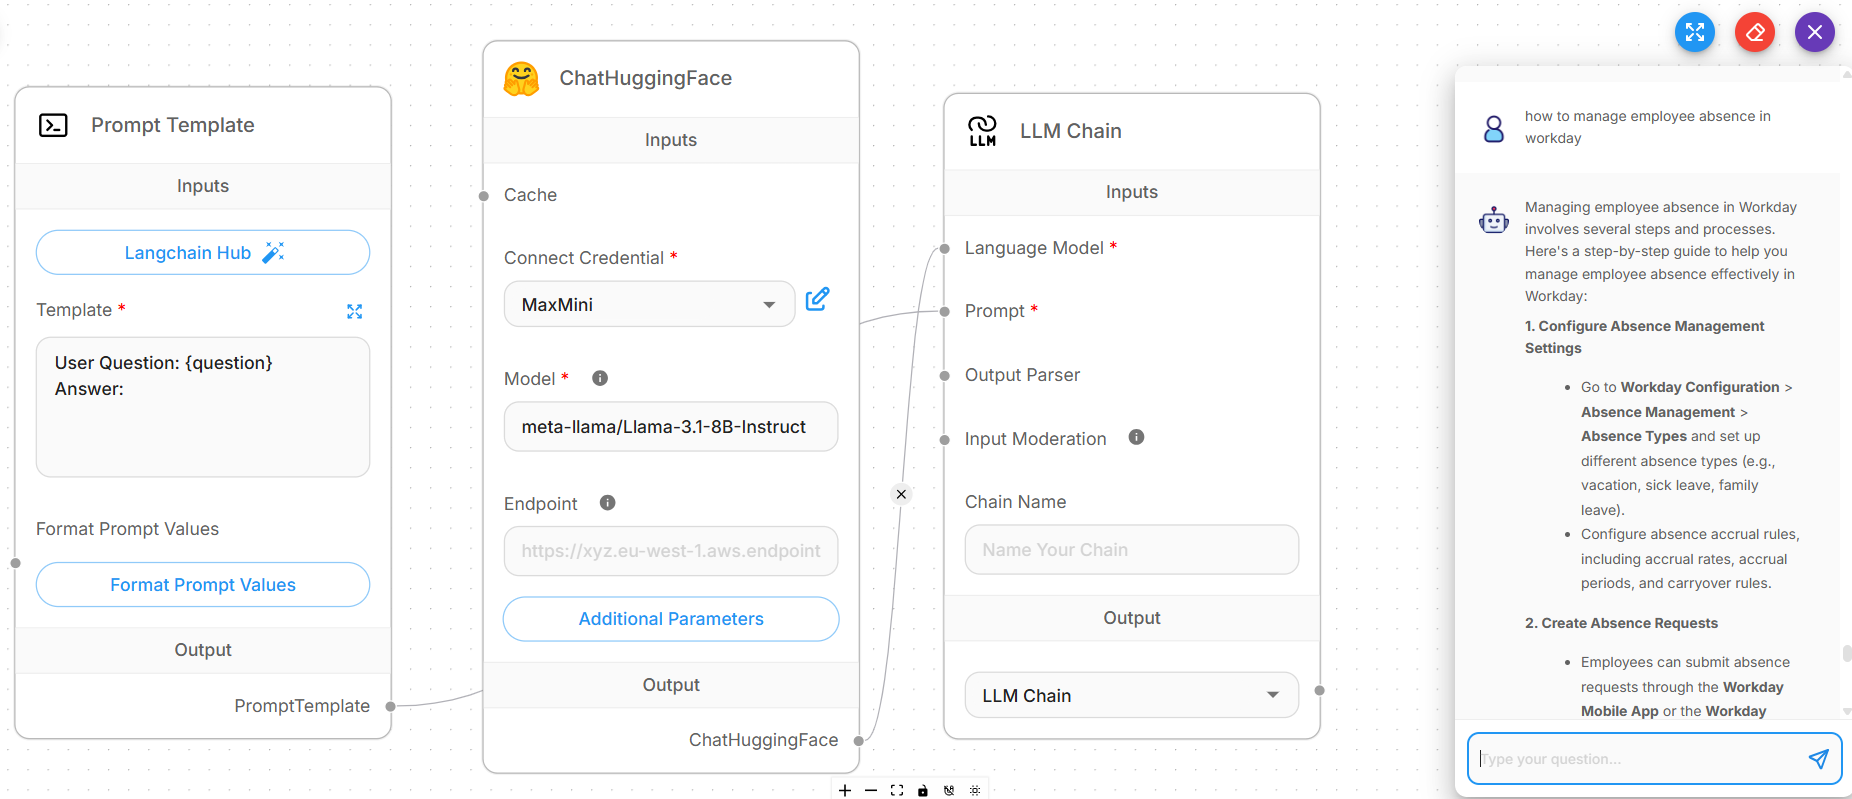
Task: Zoom out on the flow canvas
Action: 871,790
